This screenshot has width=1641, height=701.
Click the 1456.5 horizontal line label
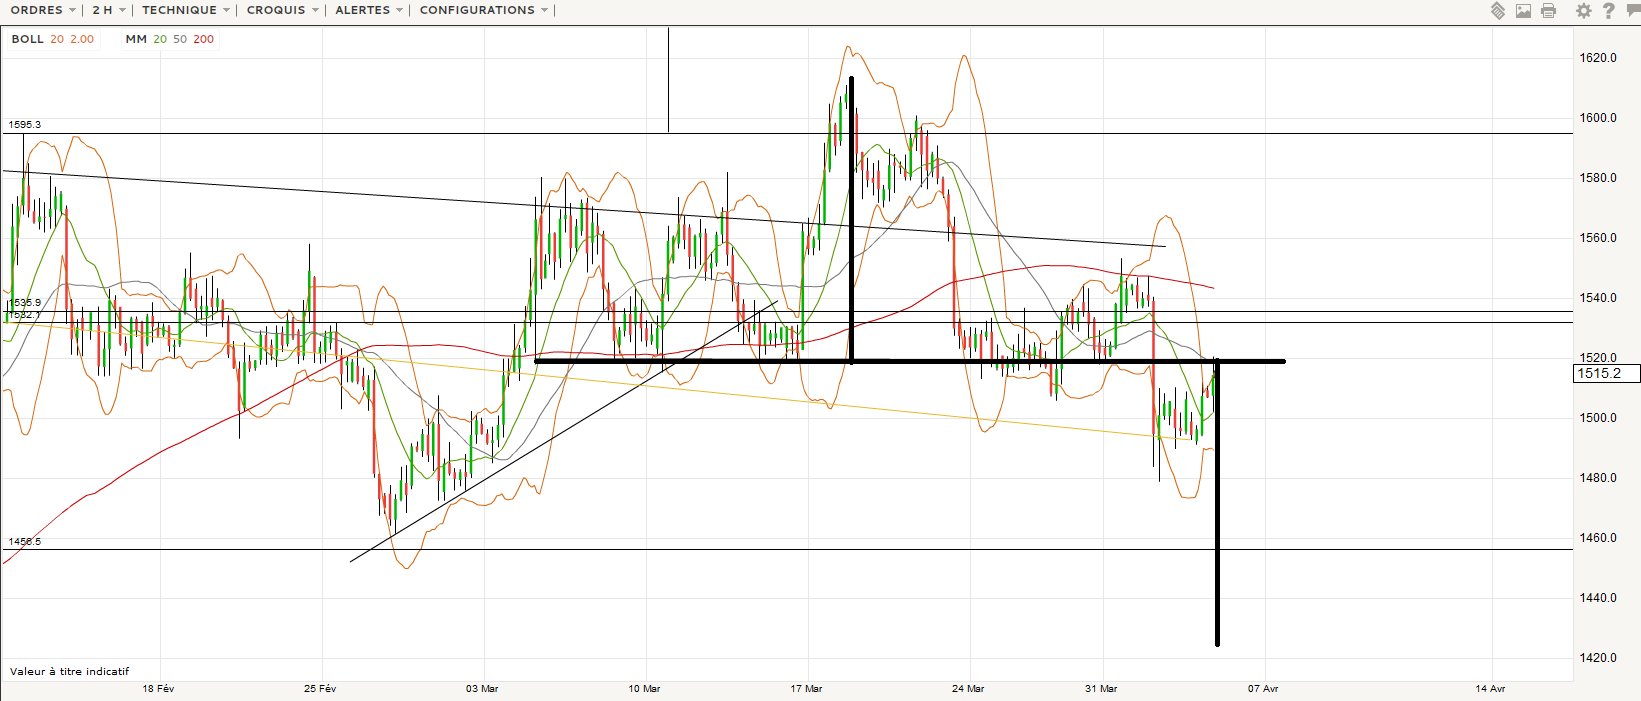coord(25,542)
